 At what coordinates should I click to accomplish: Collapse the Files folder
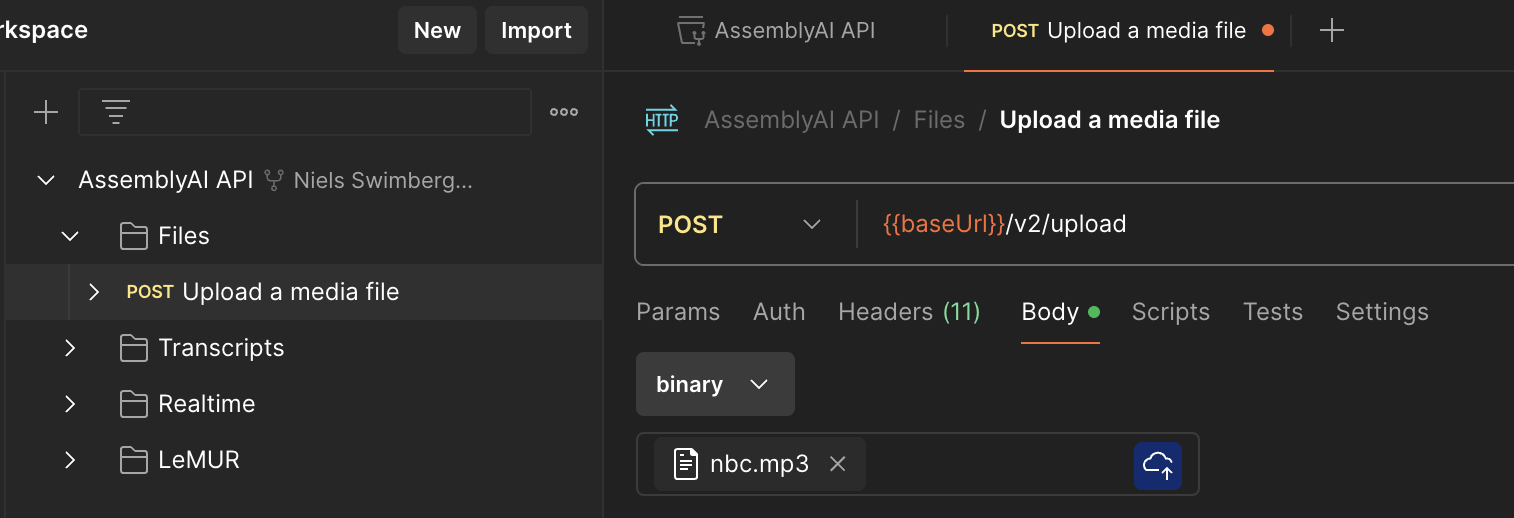(70, 236)
